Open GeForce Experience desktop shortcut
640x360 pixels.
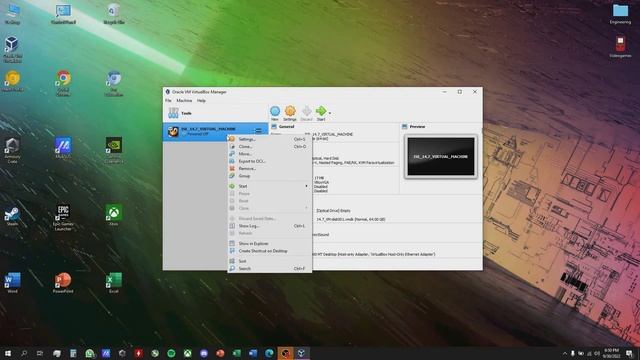pyautogui.click(x=114, y=150)
